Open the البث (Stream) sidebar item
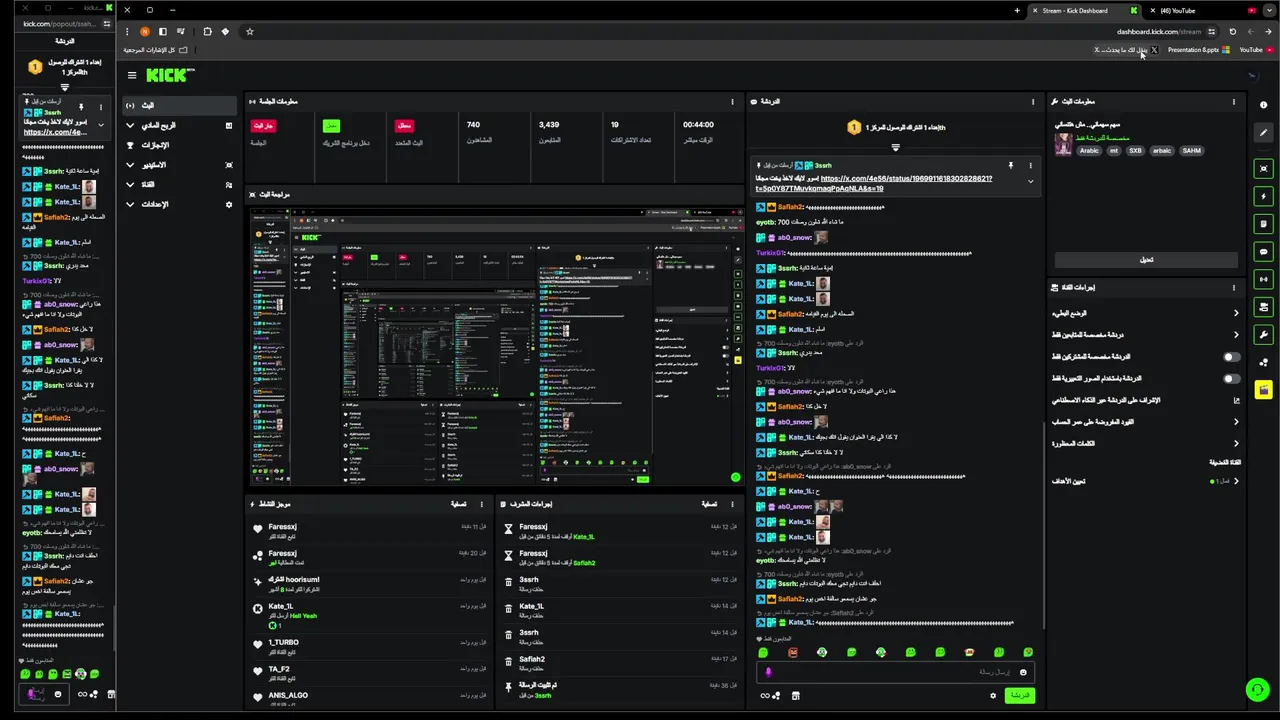The height and width of the screenshot is (720, 1280). tap(180, 105)
